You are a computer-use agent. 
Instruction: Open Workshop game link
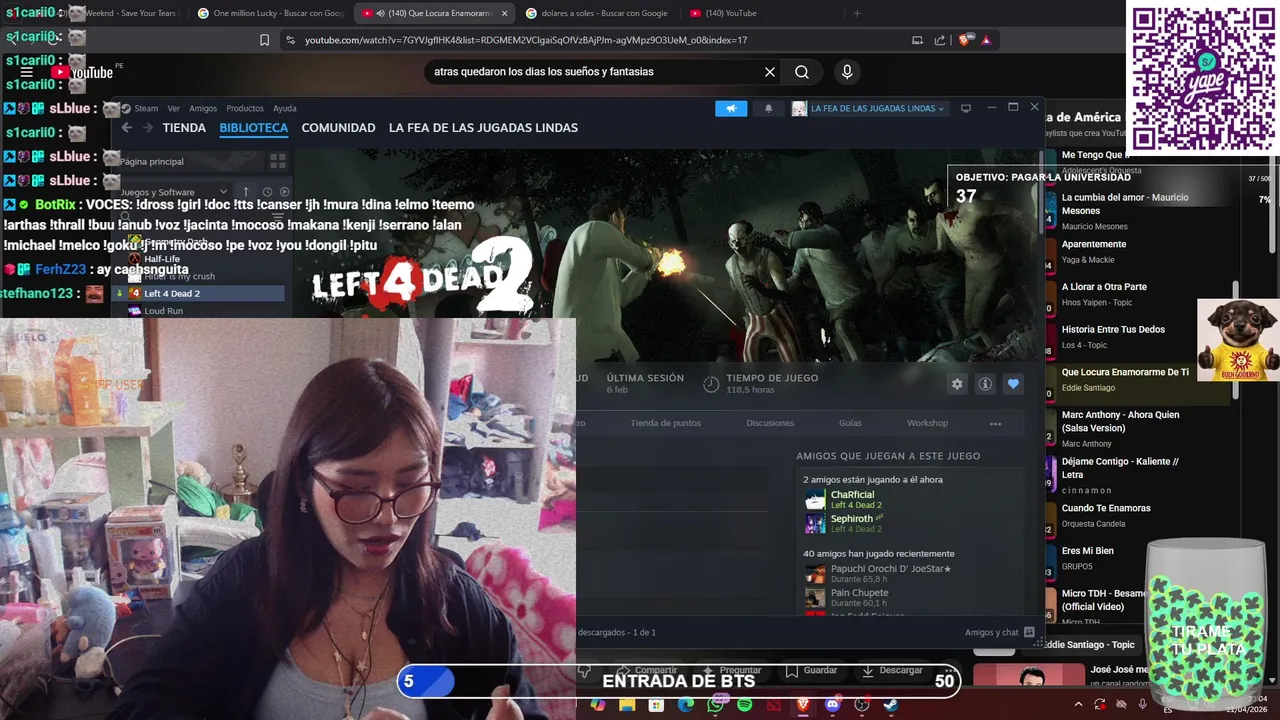click(x=927, y=423)
